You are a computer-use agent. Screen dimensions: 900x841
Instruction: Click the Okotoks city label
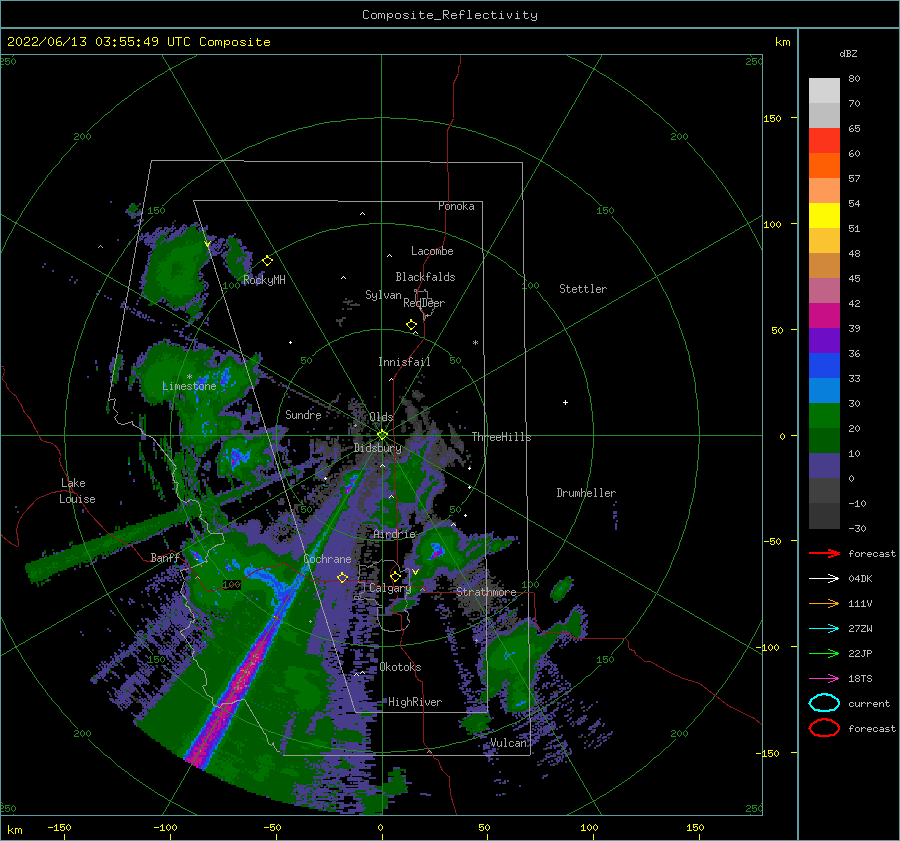pyautogui.click(x=400, y=667)
